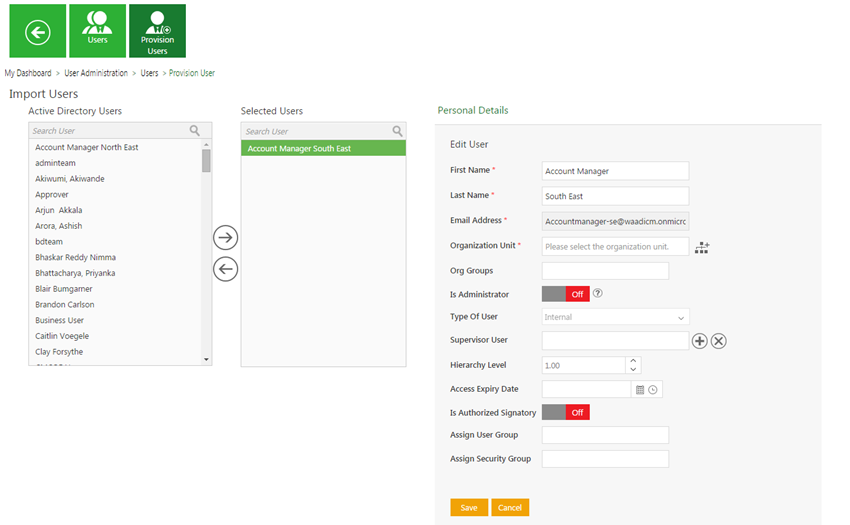Go to User Administration breadcrumb

(x=96, y=73)
